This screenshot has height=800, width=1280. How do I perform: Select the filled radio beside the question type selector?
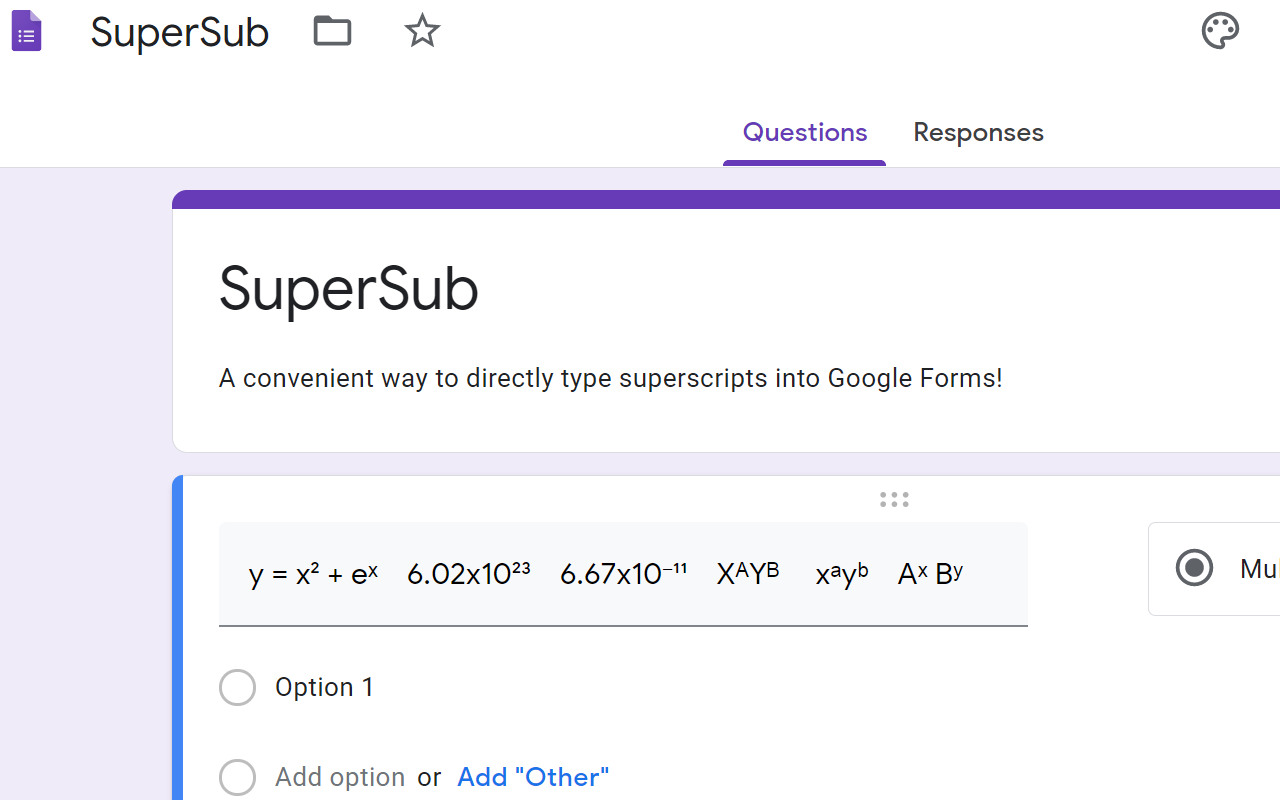pyautogui.click(x=1194, y=567)
